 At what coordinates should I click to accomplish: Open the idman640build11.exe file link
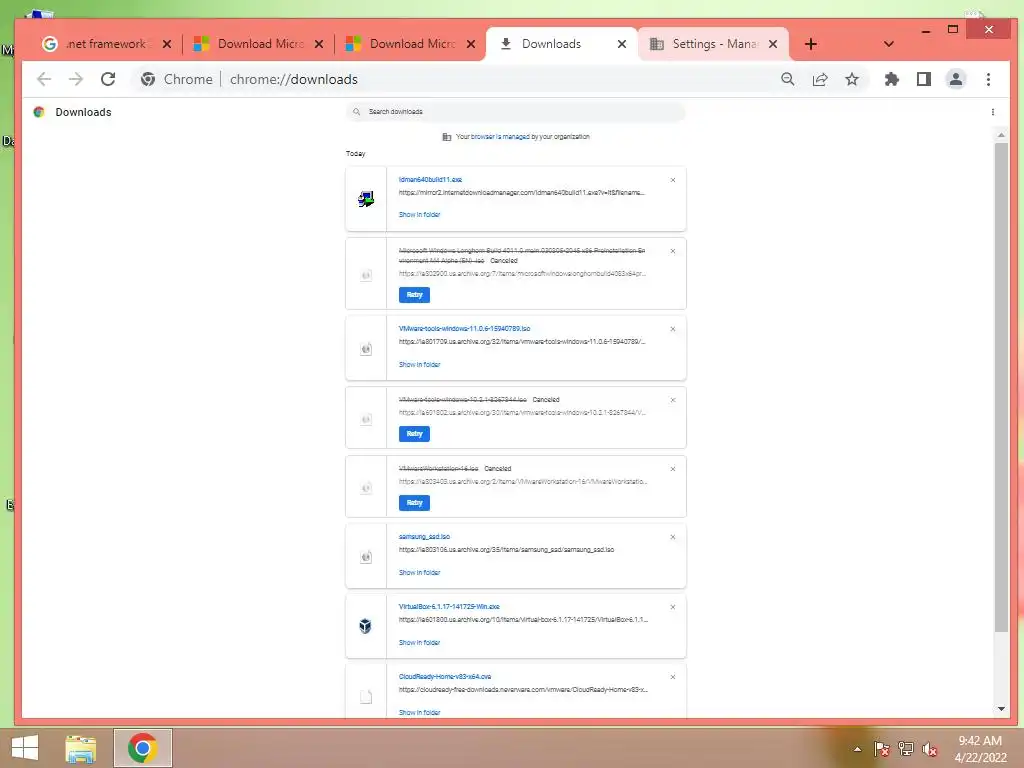point(430,179)
